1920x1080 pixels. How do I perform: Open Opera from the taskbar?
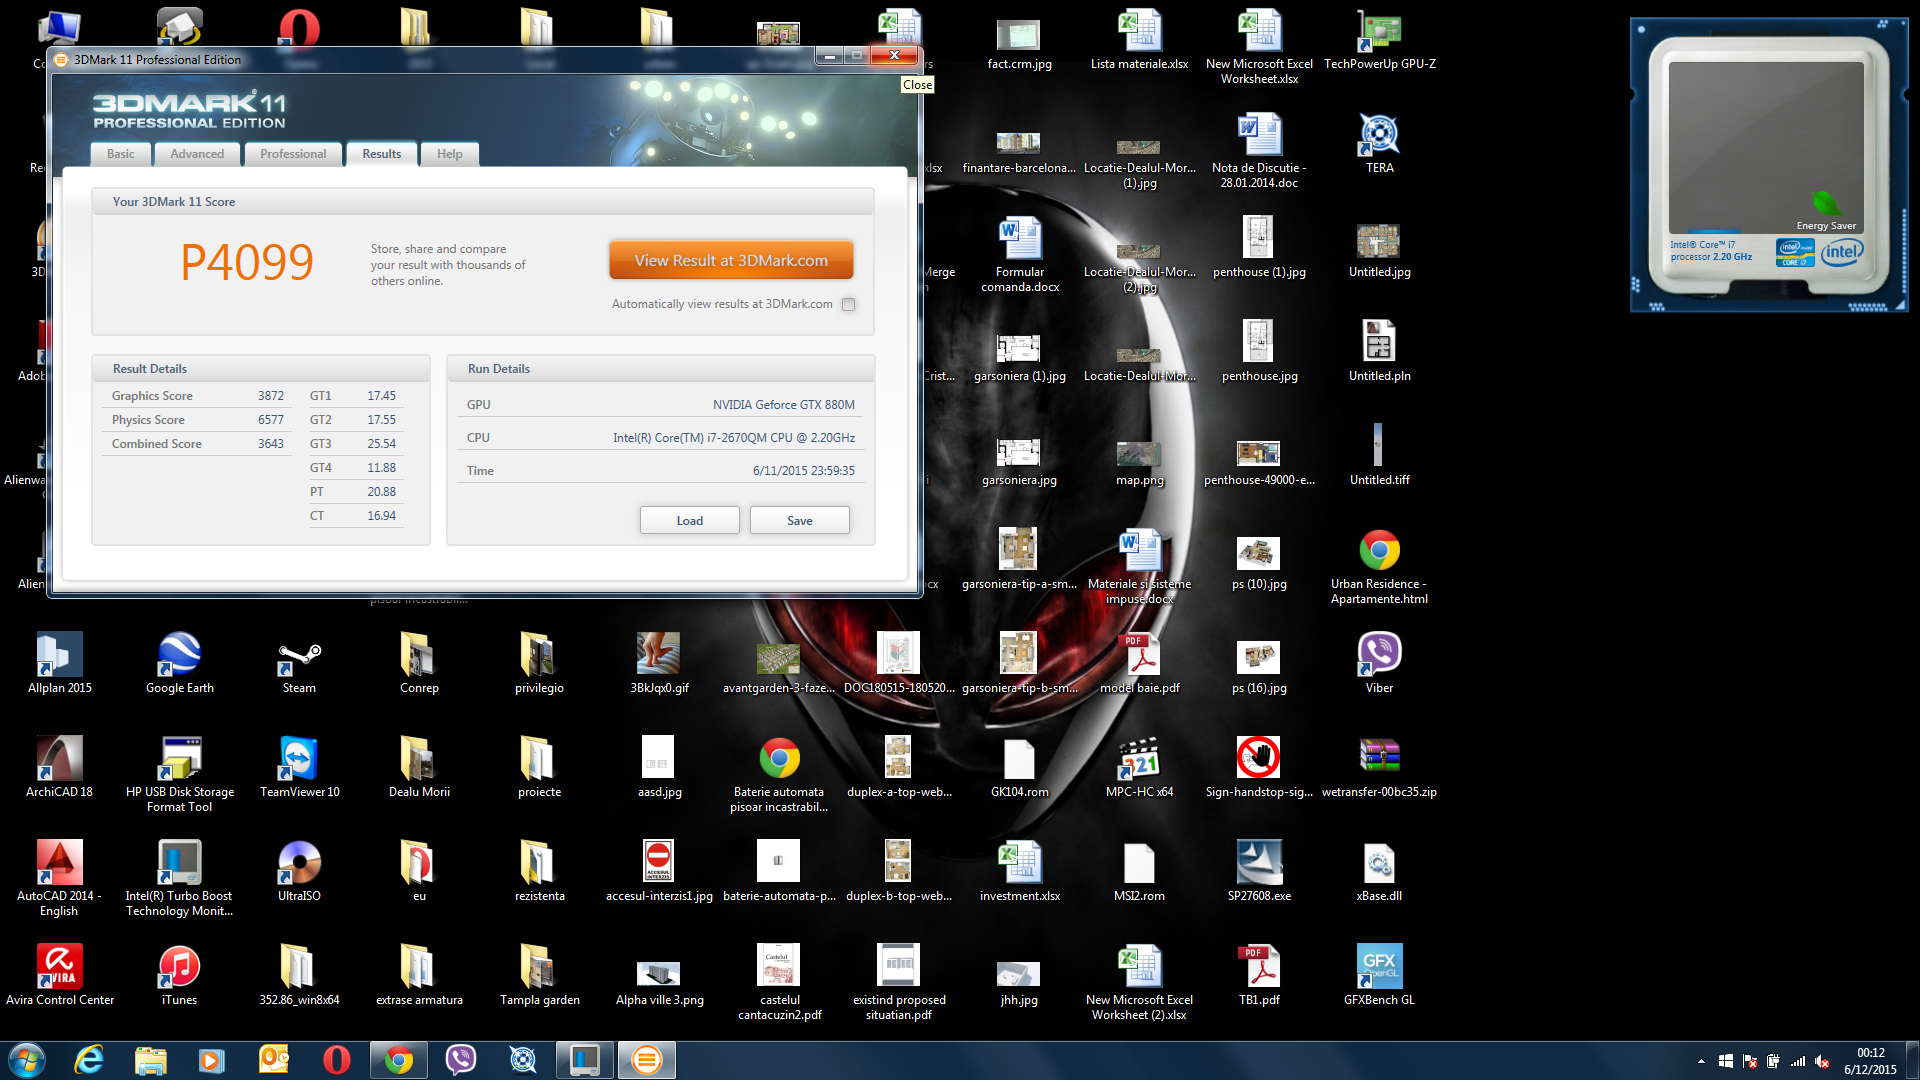point(337,1060)
